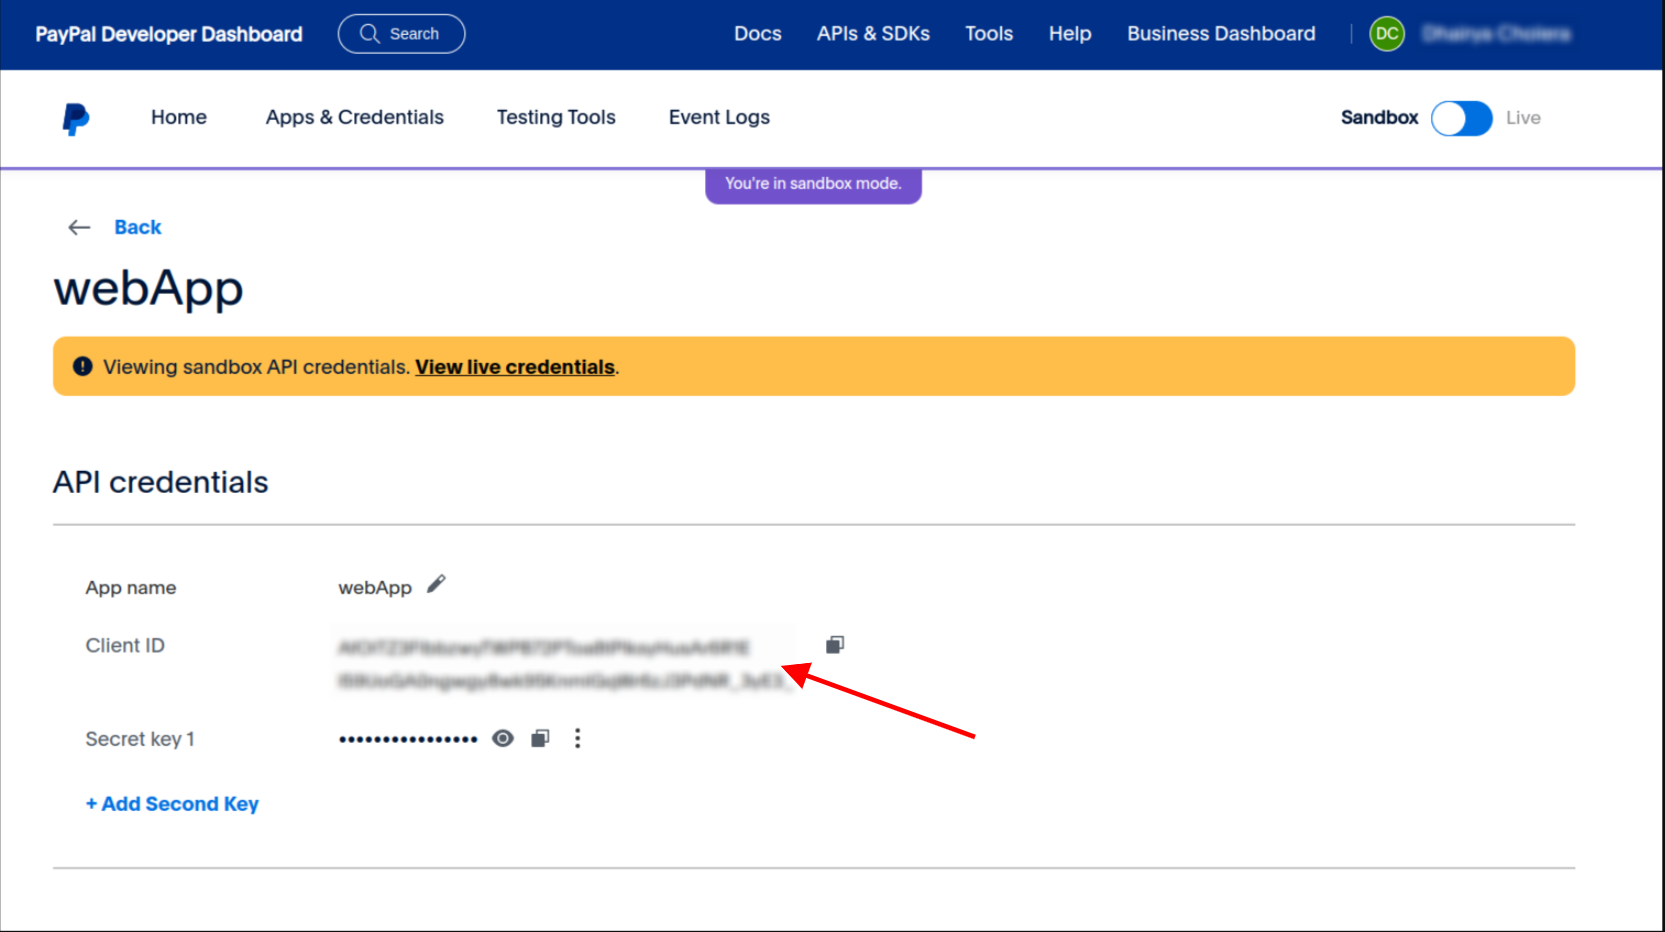Click the search magnifier icon
Viewport: 1665px width, 932px height.
tap(369, 33)
